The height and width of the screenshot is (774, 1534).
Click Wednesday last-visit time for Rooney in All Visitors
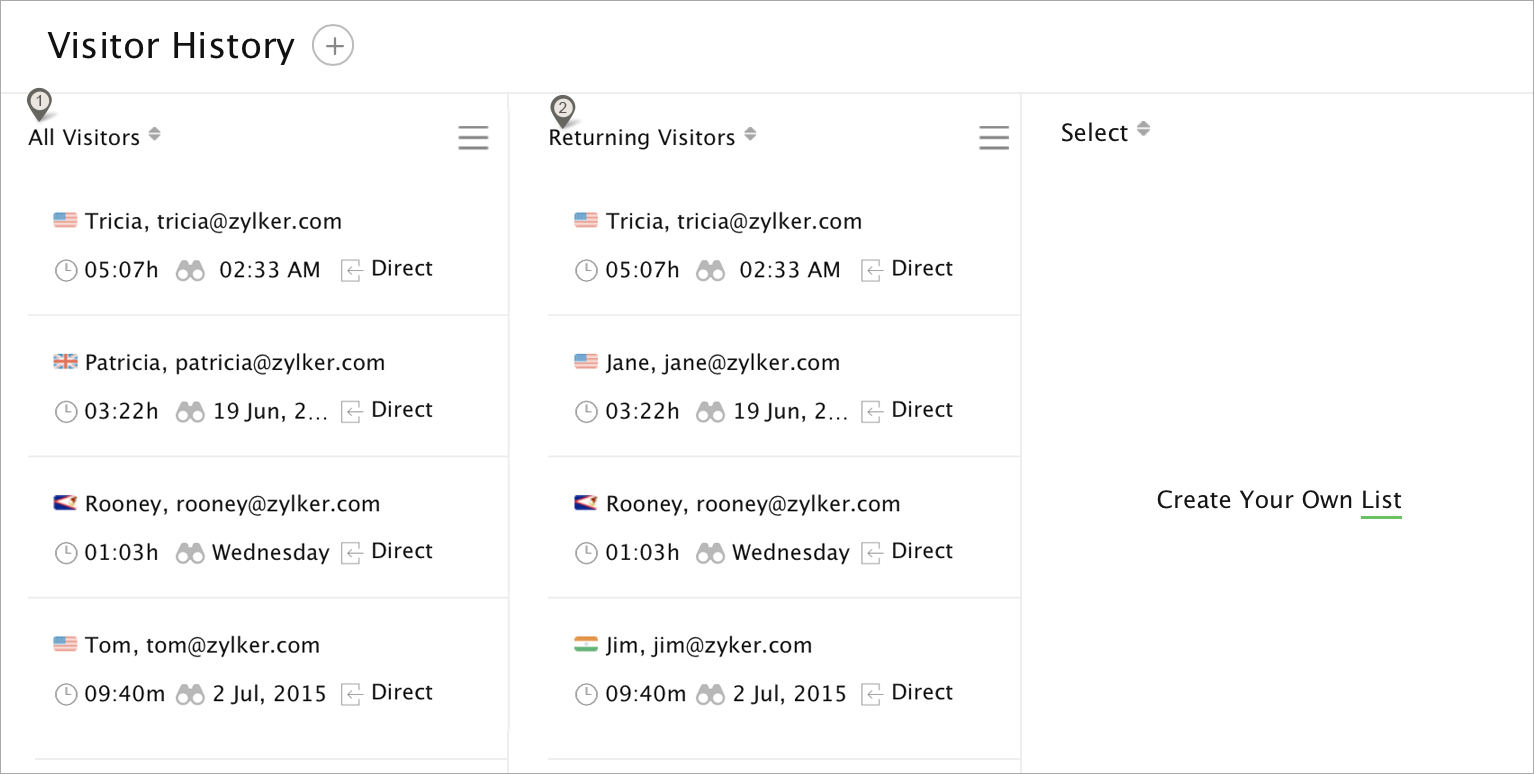270,552
